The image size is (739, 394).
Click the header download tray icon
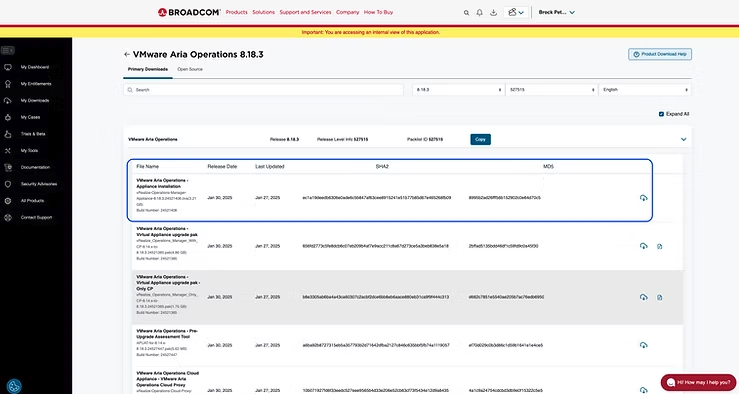493,13
